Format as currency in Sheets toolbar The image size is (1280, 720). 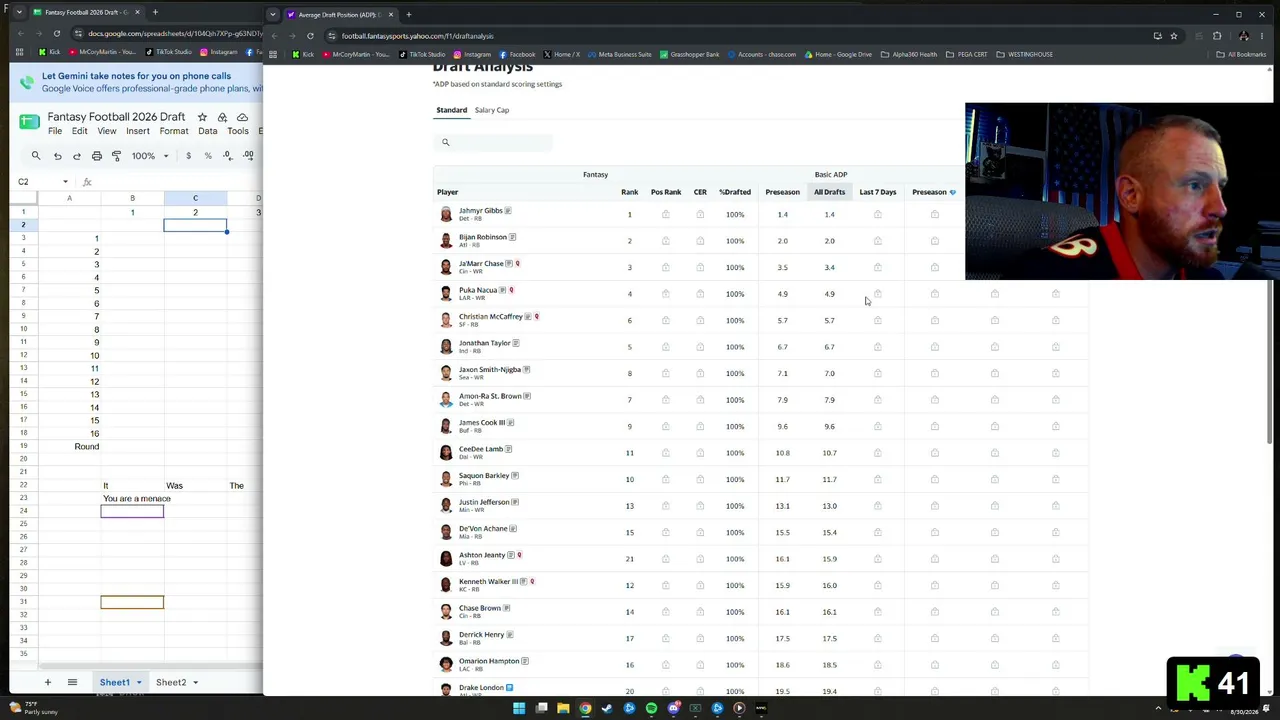click(188, 156)
